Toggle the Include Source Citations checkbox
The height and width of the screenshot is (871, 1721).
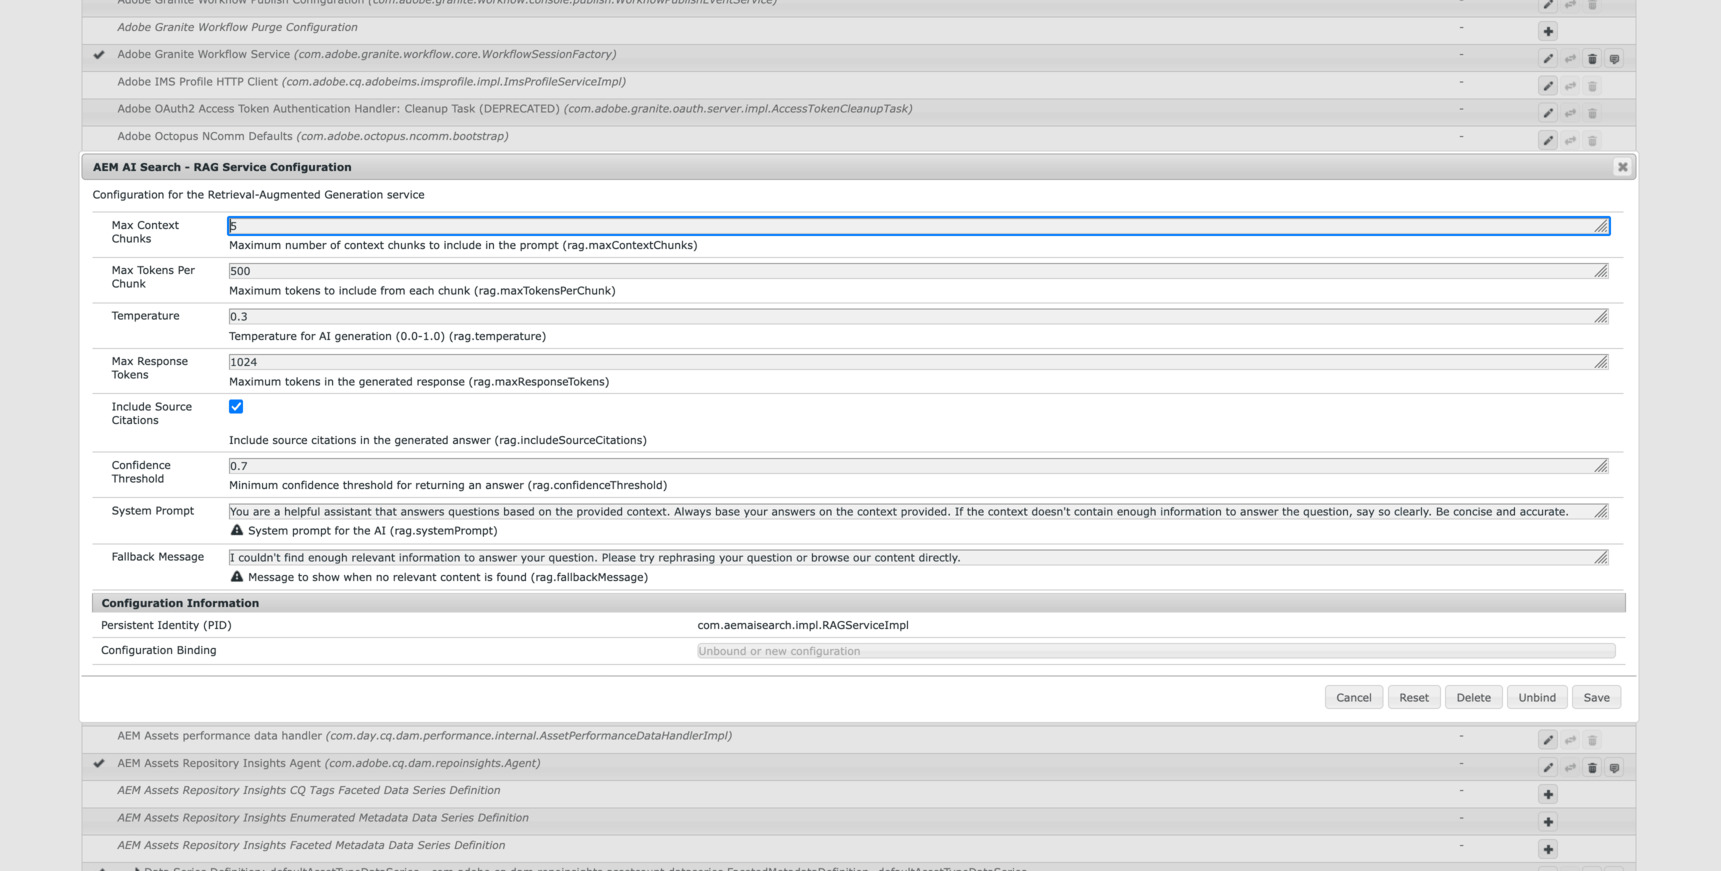(x=236, y=406)
